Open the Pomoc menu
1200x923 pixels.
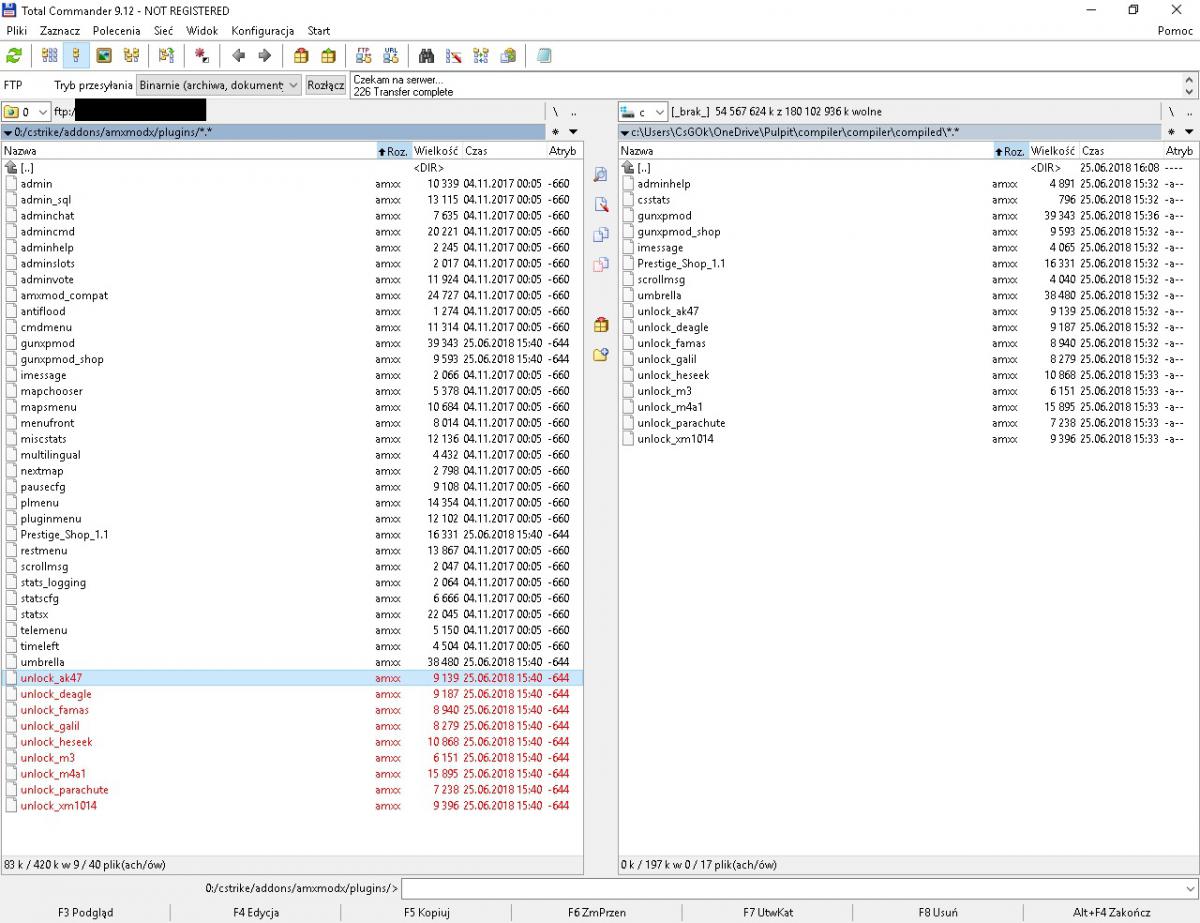pos(1175,31)
